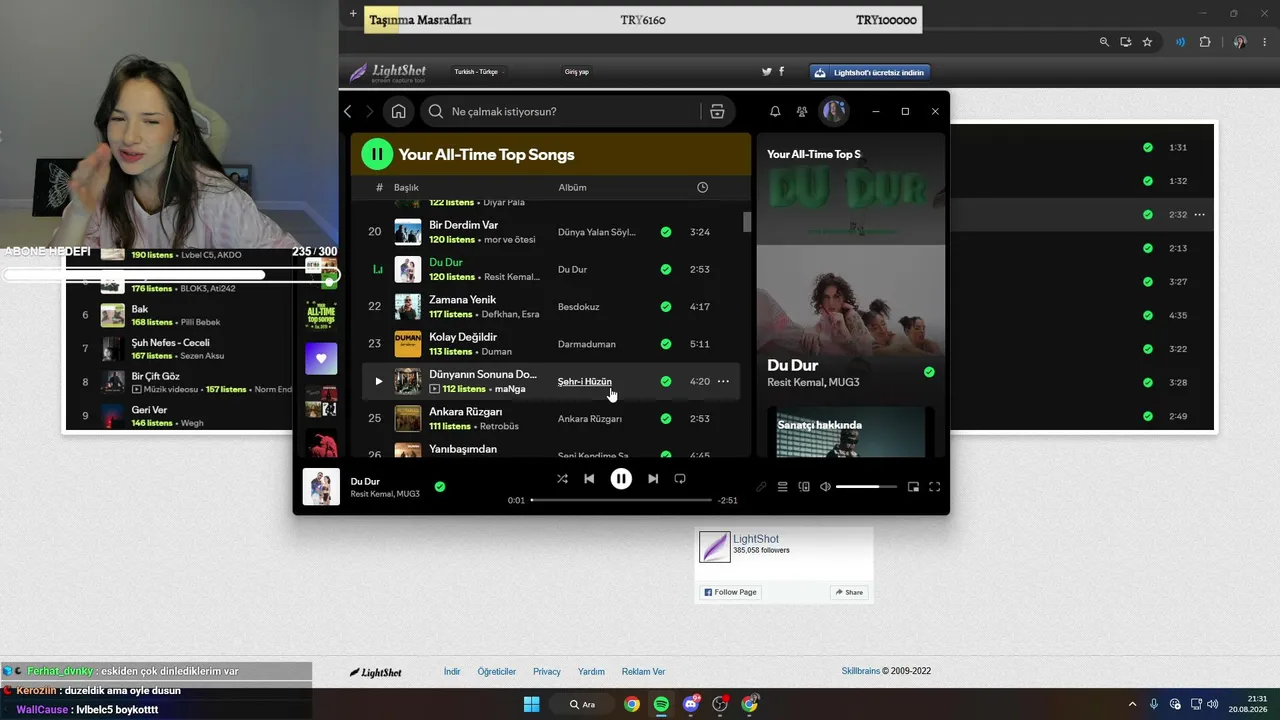
Task: Go back in Spotify navigation
Action: click(x=348, y=112)
